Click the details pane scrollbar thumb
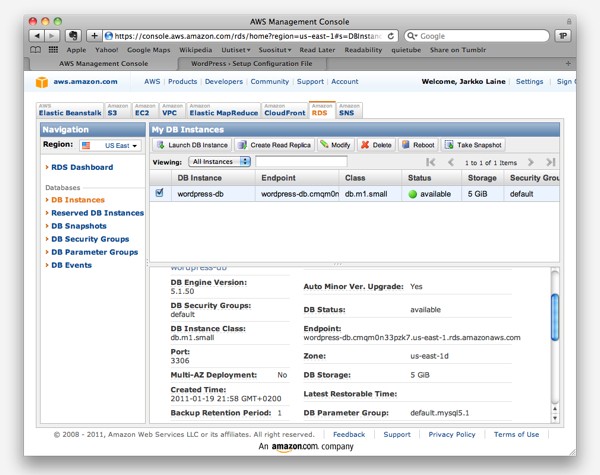The image size is (600, 475). [555, 317]
